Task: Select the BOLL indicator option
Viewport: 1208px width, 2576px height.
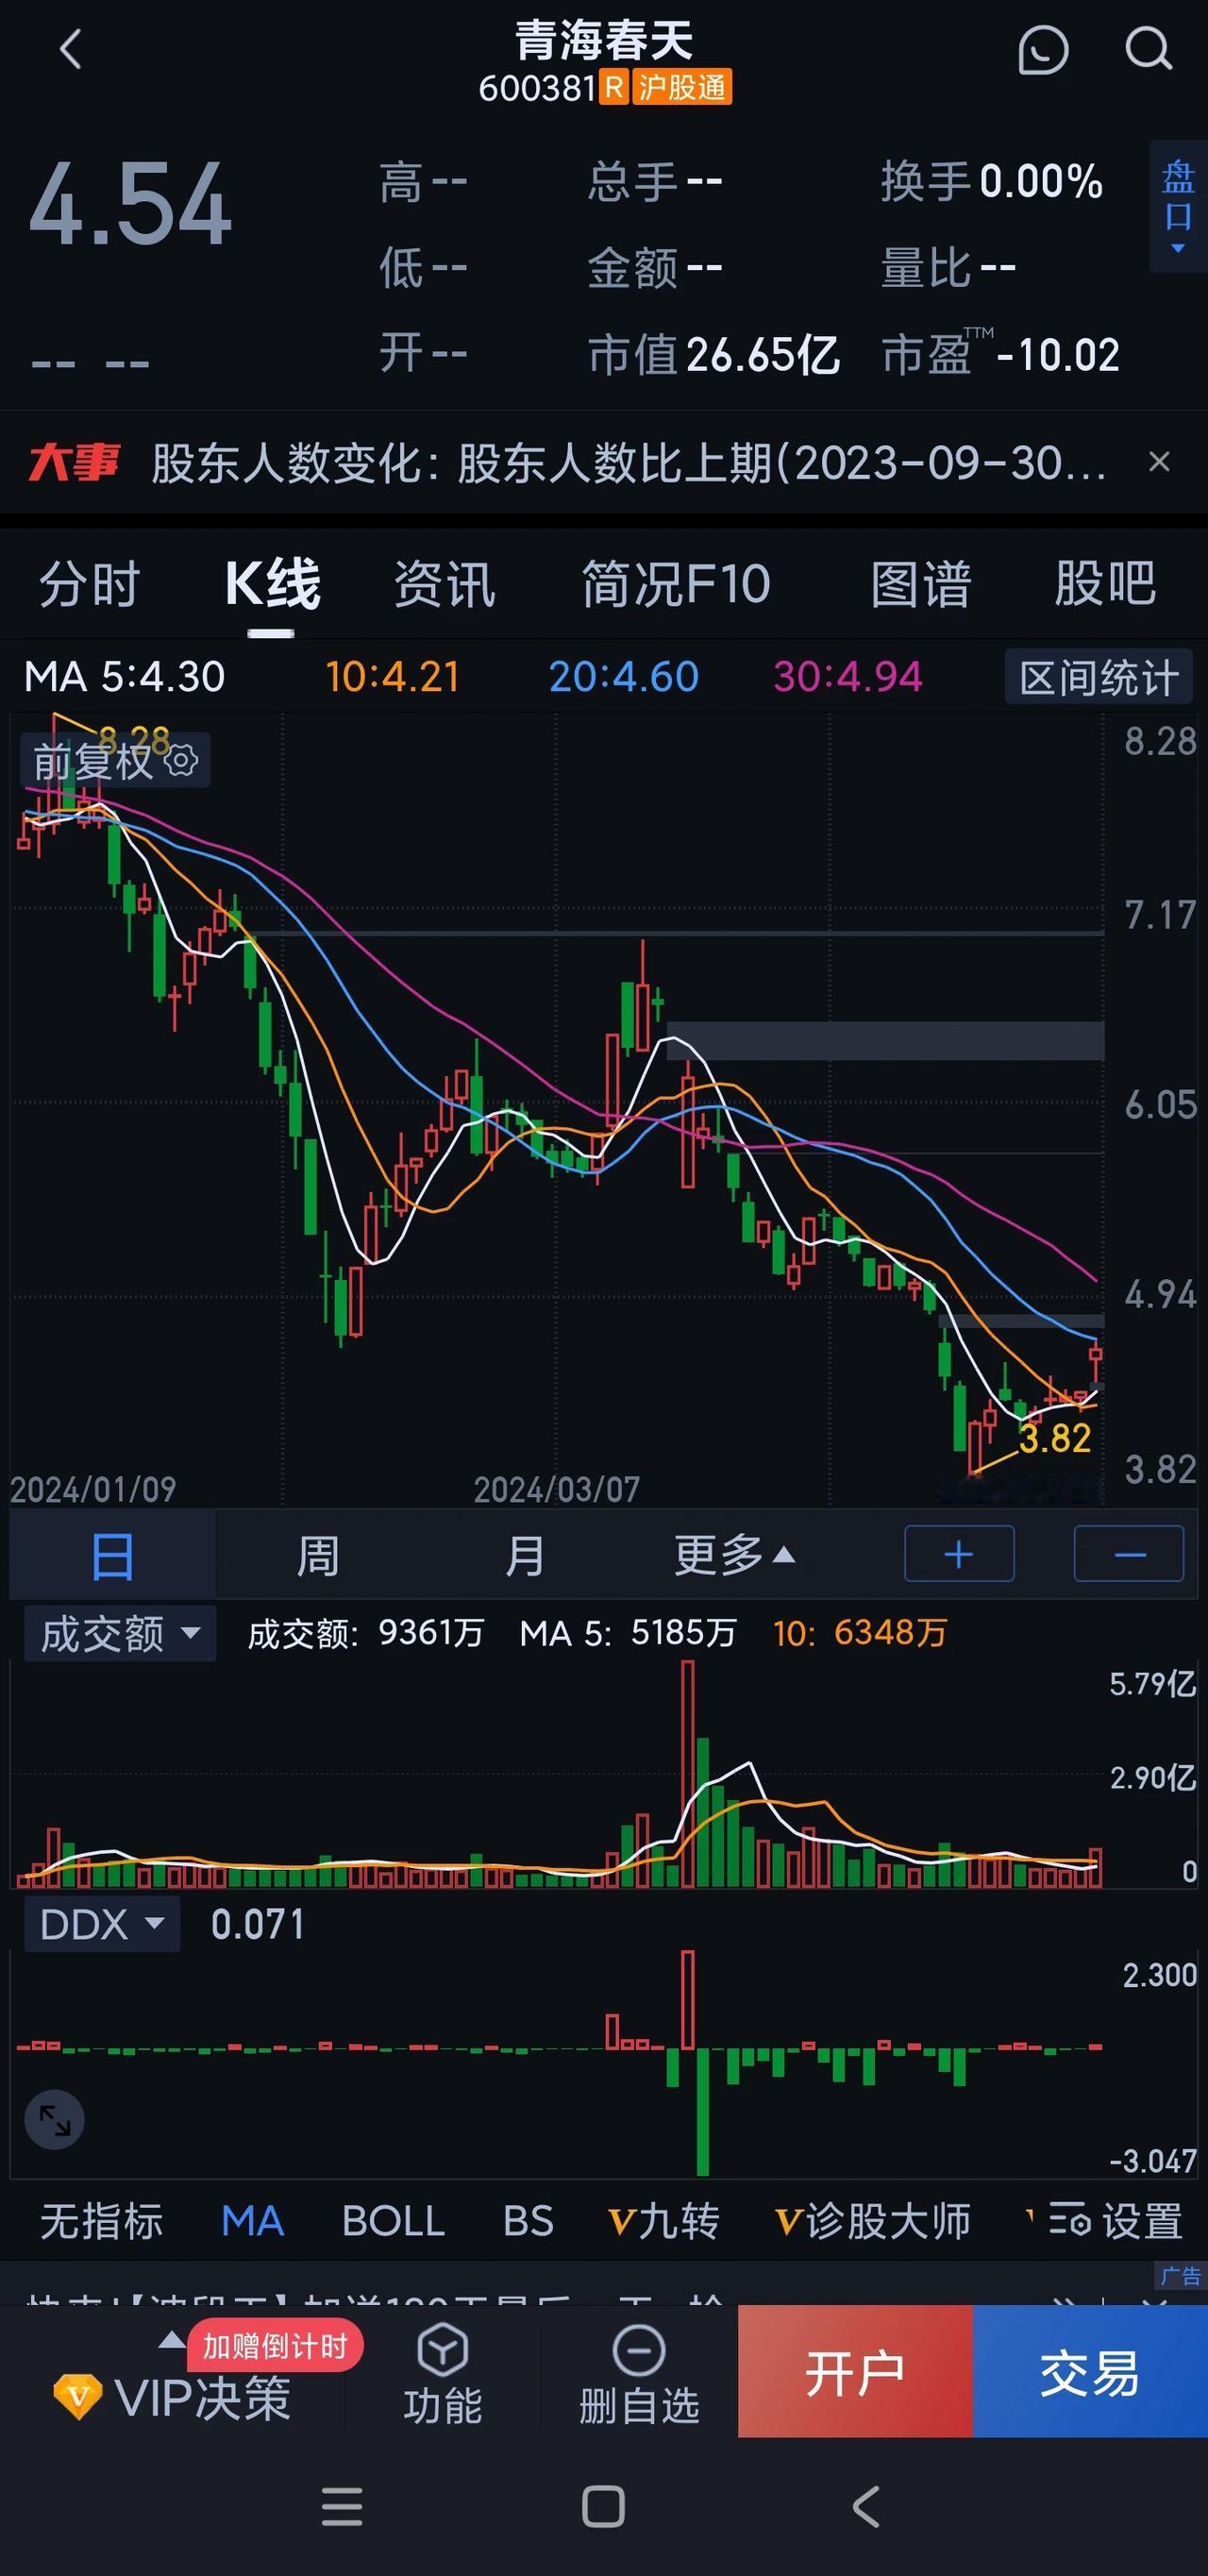Action: pos(393,2221)
